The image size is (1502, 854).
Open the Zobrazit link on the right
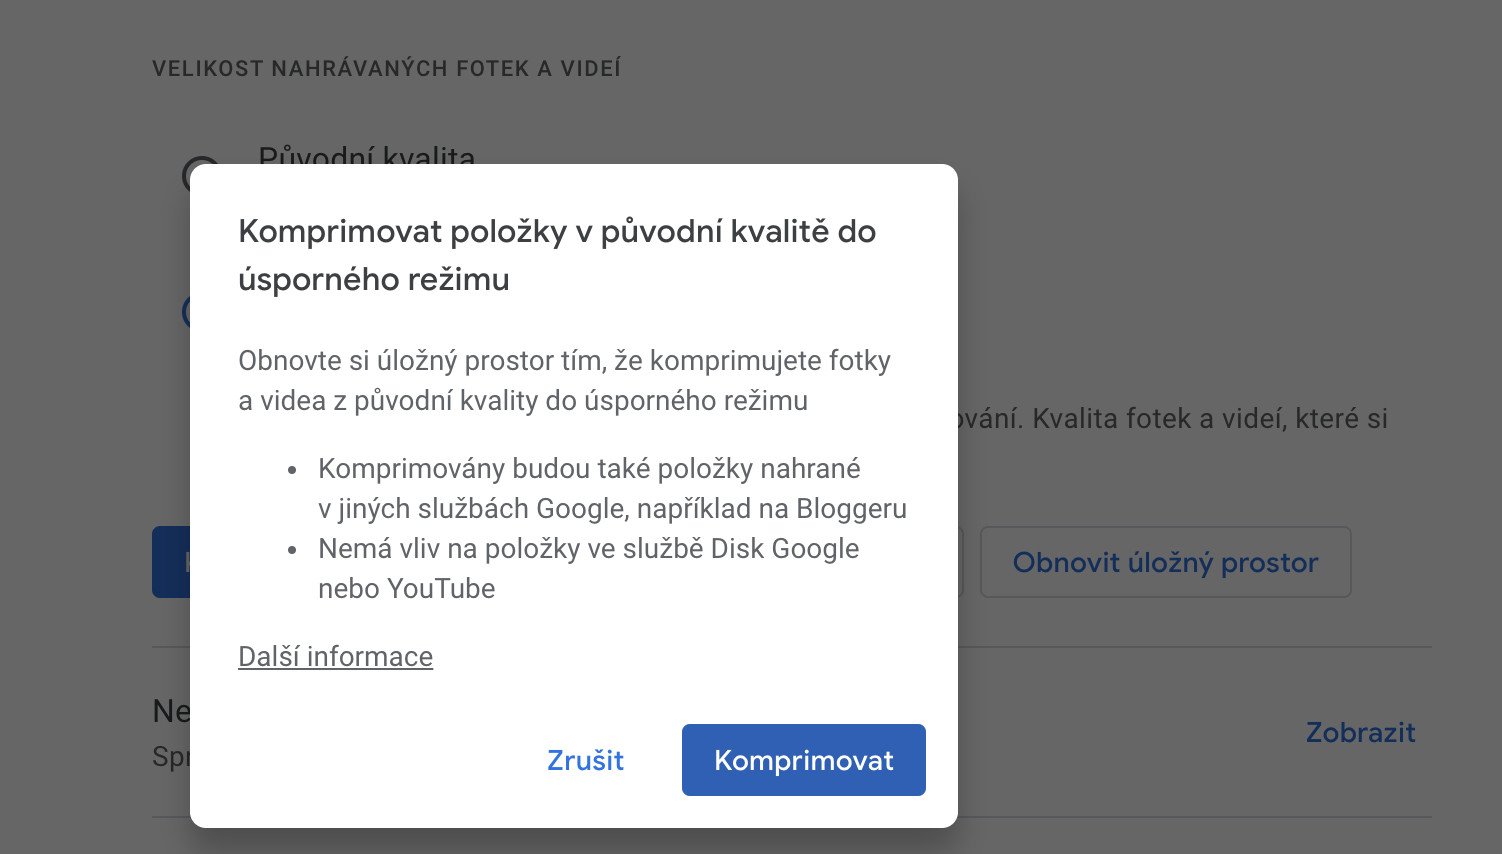(x=1360, y=732)
